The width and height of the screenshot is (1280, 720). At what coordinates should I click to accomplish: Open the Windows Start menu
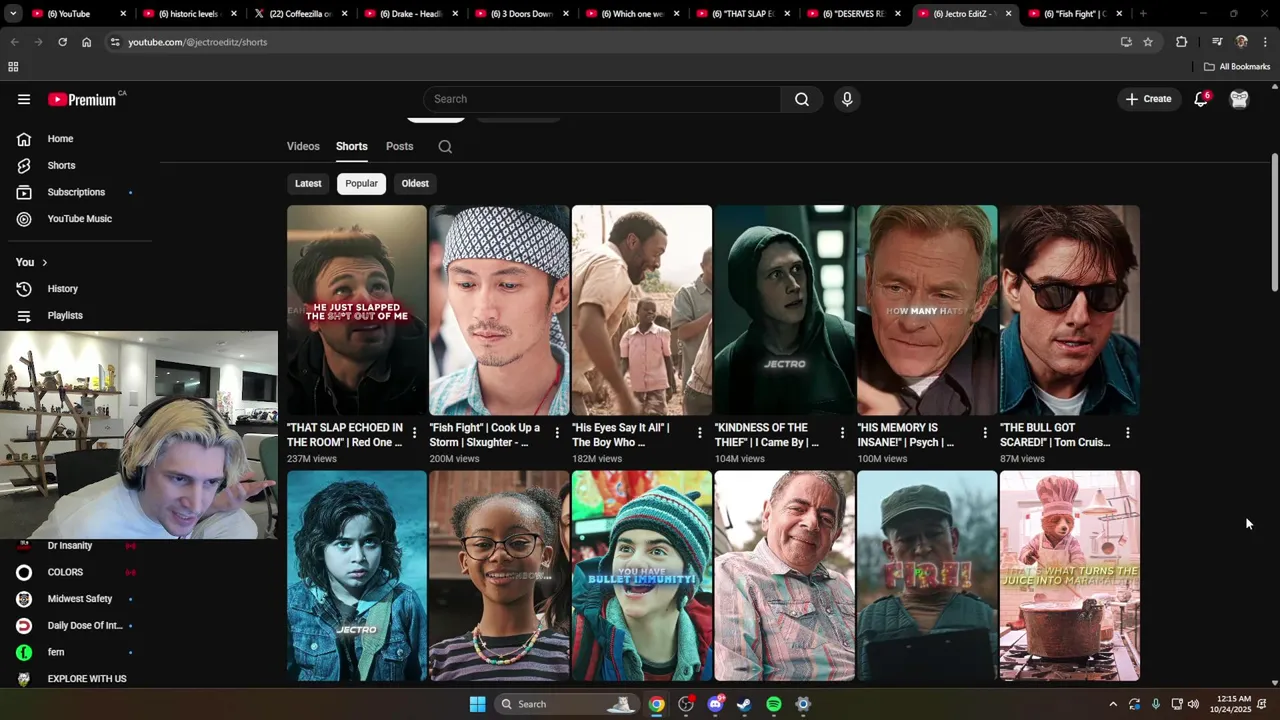pos(477,704)
